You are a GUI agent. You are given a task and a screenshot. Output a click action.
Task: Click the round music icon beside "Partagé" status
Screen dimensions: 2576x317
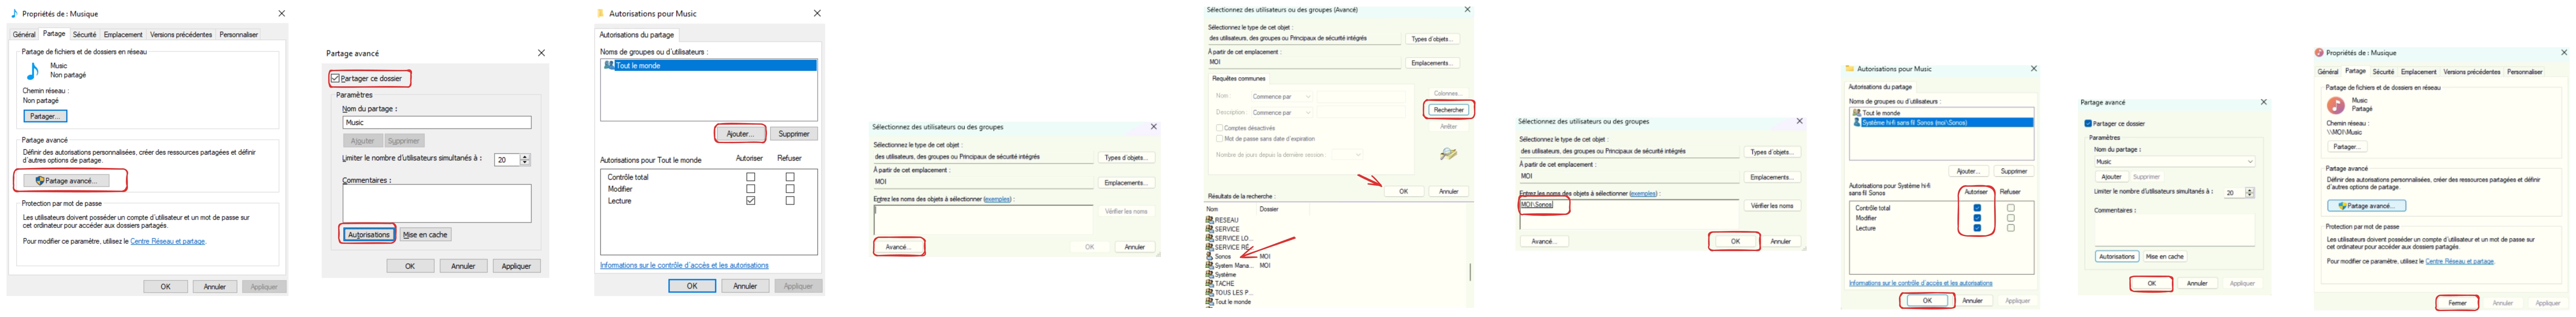(x=2336, y=105)
